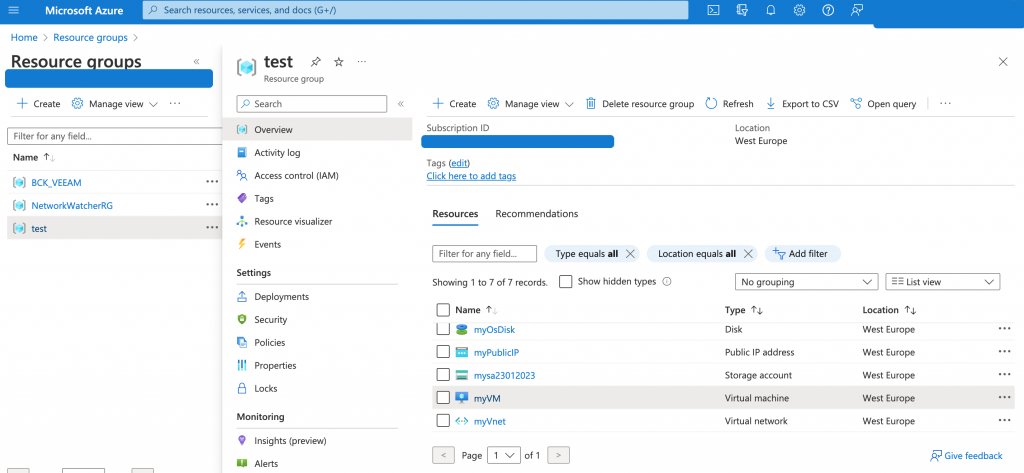Tick the select-all checkbox in the header
1024x473 pixels.
tap(443, 310)
